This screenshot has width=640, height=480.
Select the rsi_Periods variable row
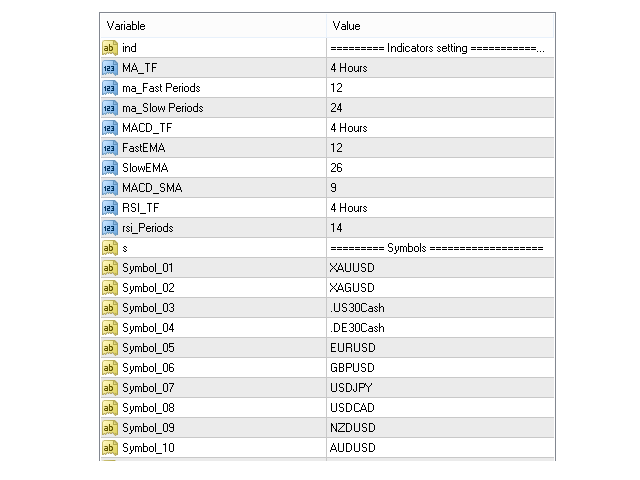coord(147,228)
